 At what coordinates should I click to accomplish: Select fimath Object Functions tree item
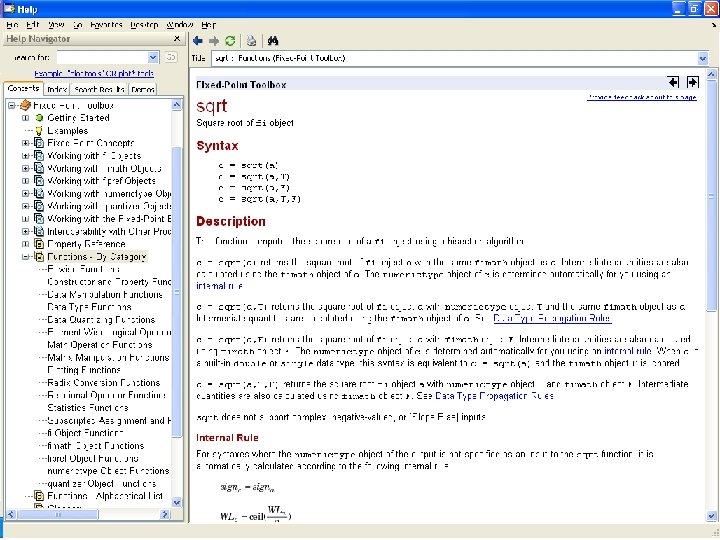pyautogui.click(x=96, y=446)
